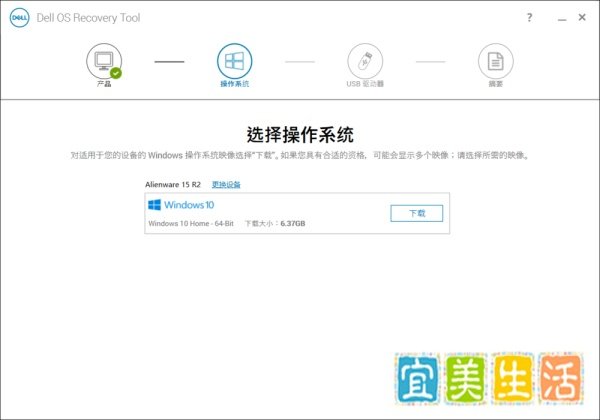Click the Dell OS Recovery Tool title
The image size is (600, 420).
pyautogui.click(x=88, y=18)
